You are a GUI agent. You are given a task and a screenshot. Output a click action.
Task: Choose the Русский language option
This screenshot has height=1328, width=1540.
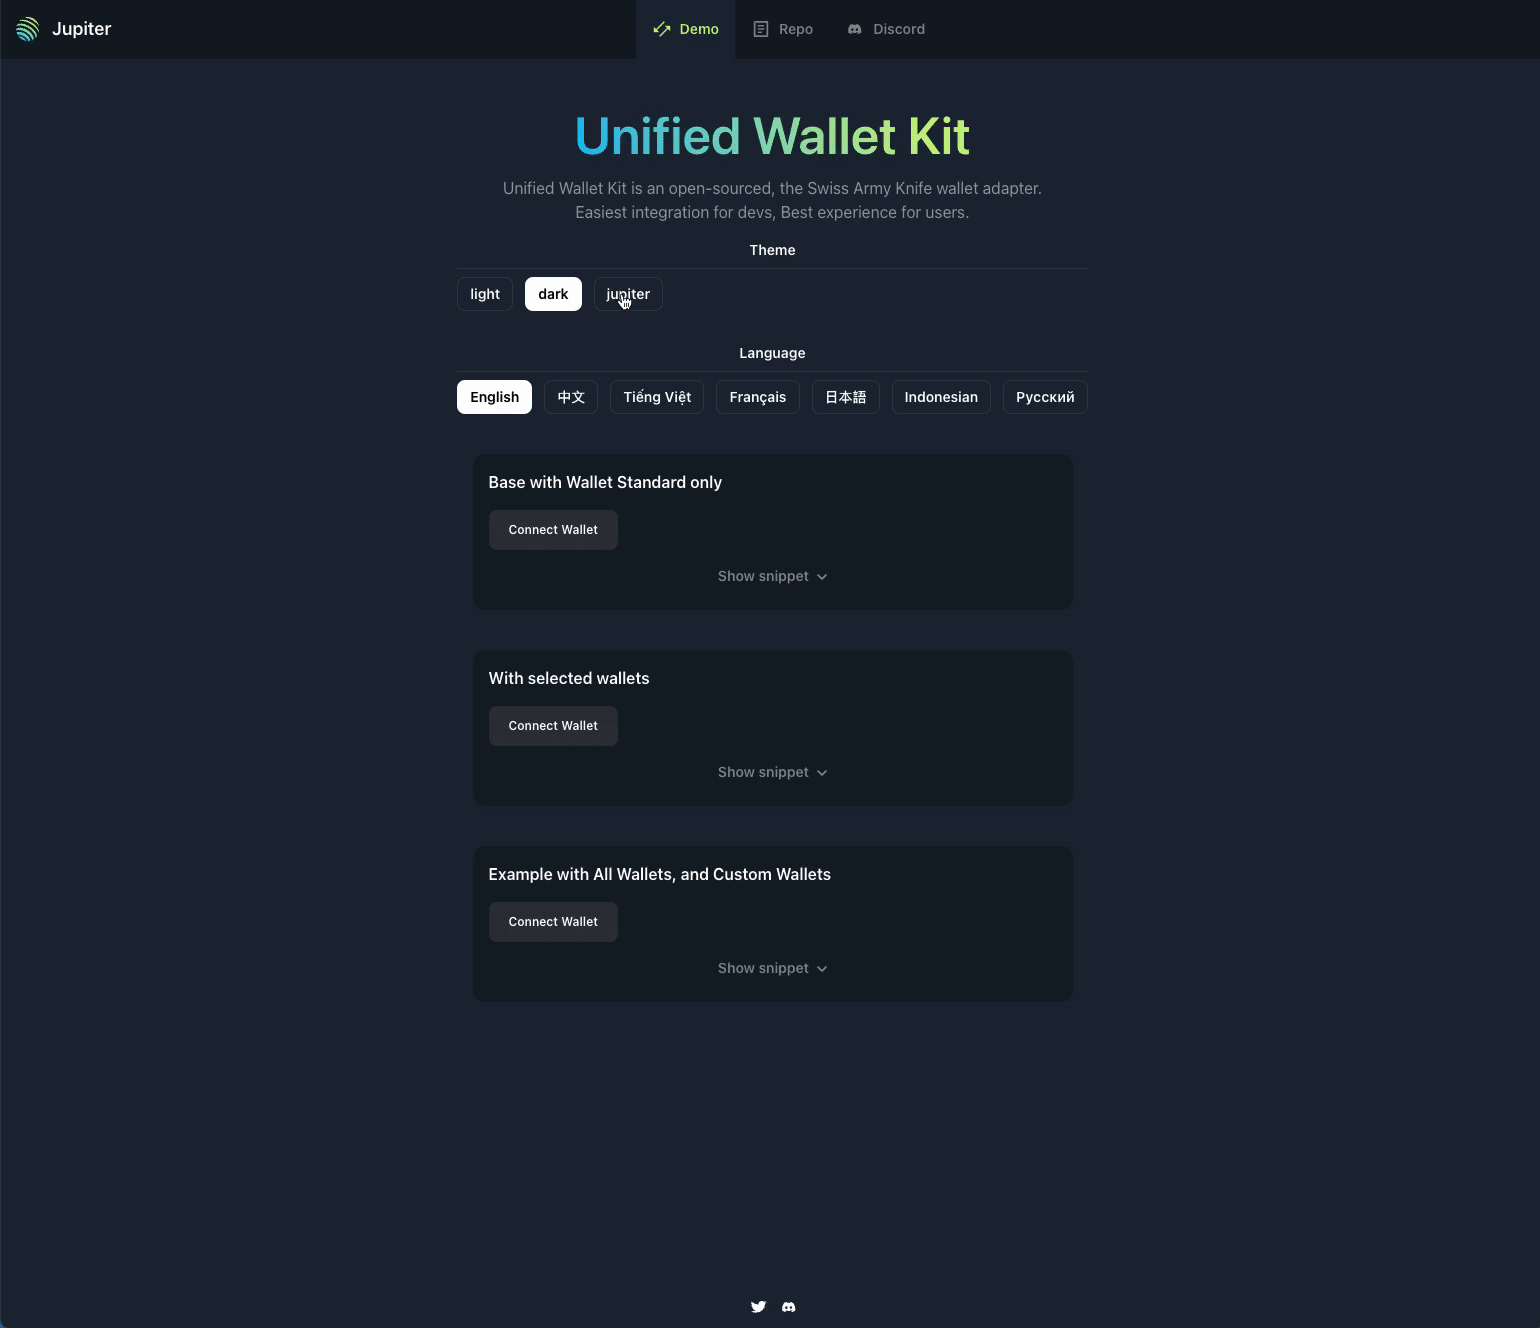(x=1045, y=397)
